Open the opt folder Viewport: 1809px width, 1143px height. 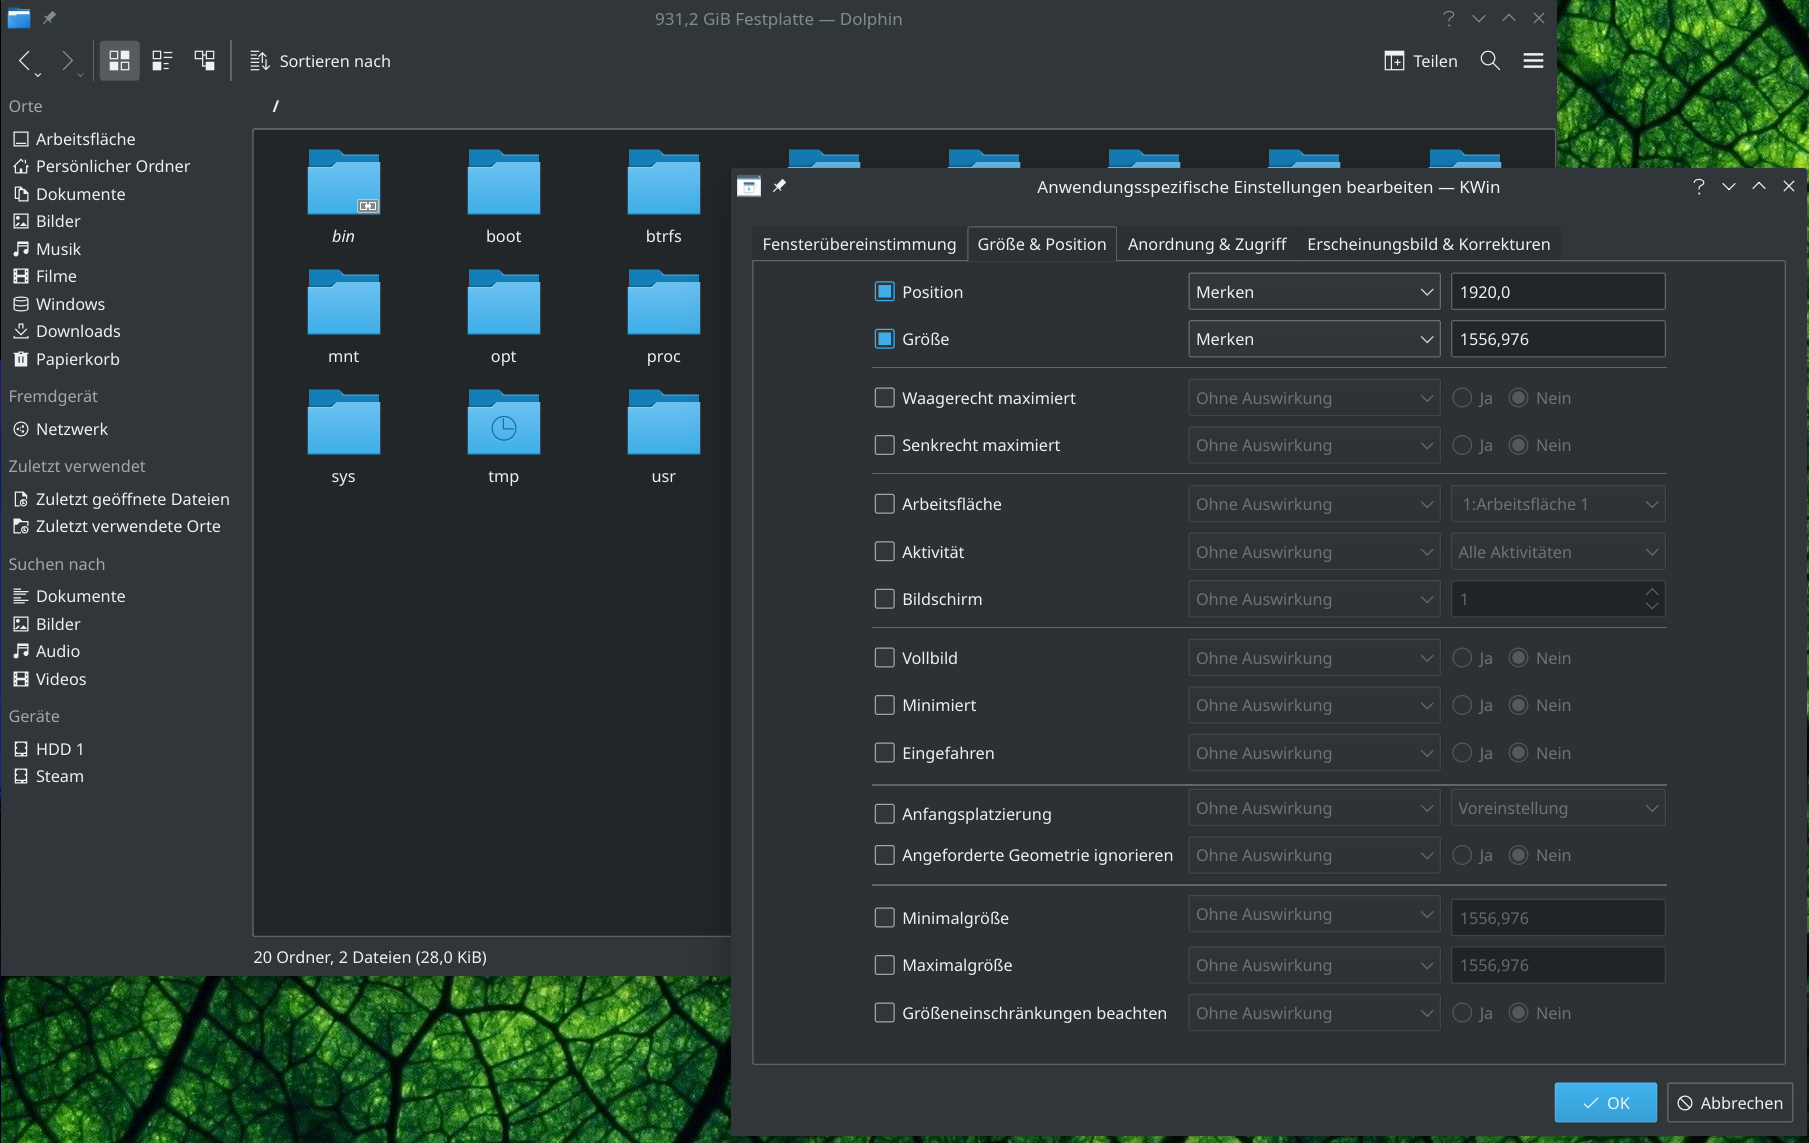[504, 317]
